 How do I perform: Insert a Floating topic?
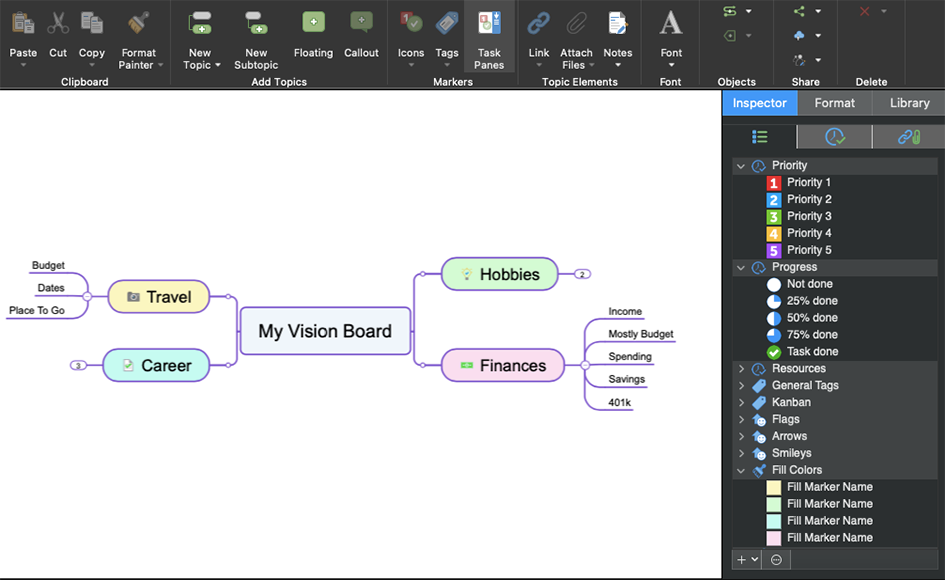(313, 23)
